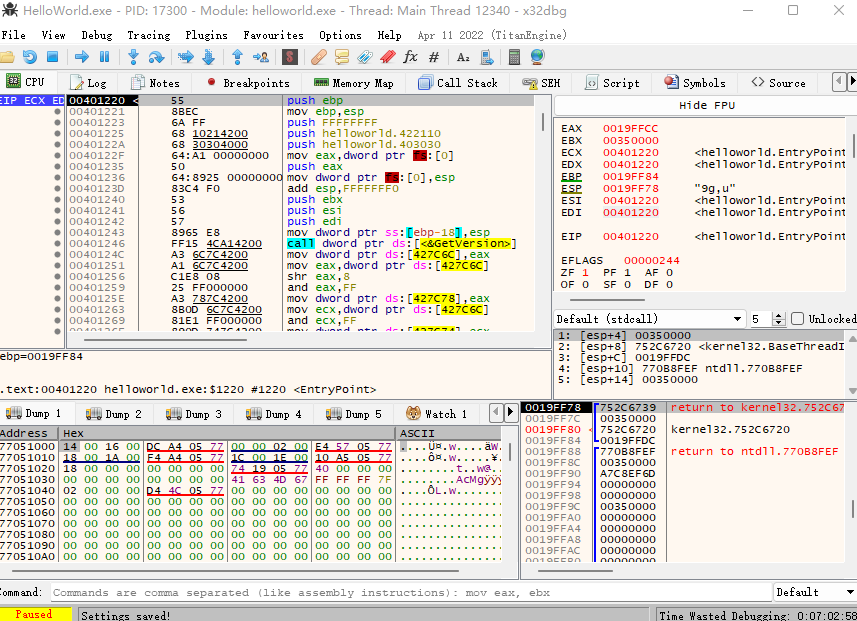Viewport: 857px width, 621px height.
Task: Open the Plugins menu
Action: click(x=206, y=35)
